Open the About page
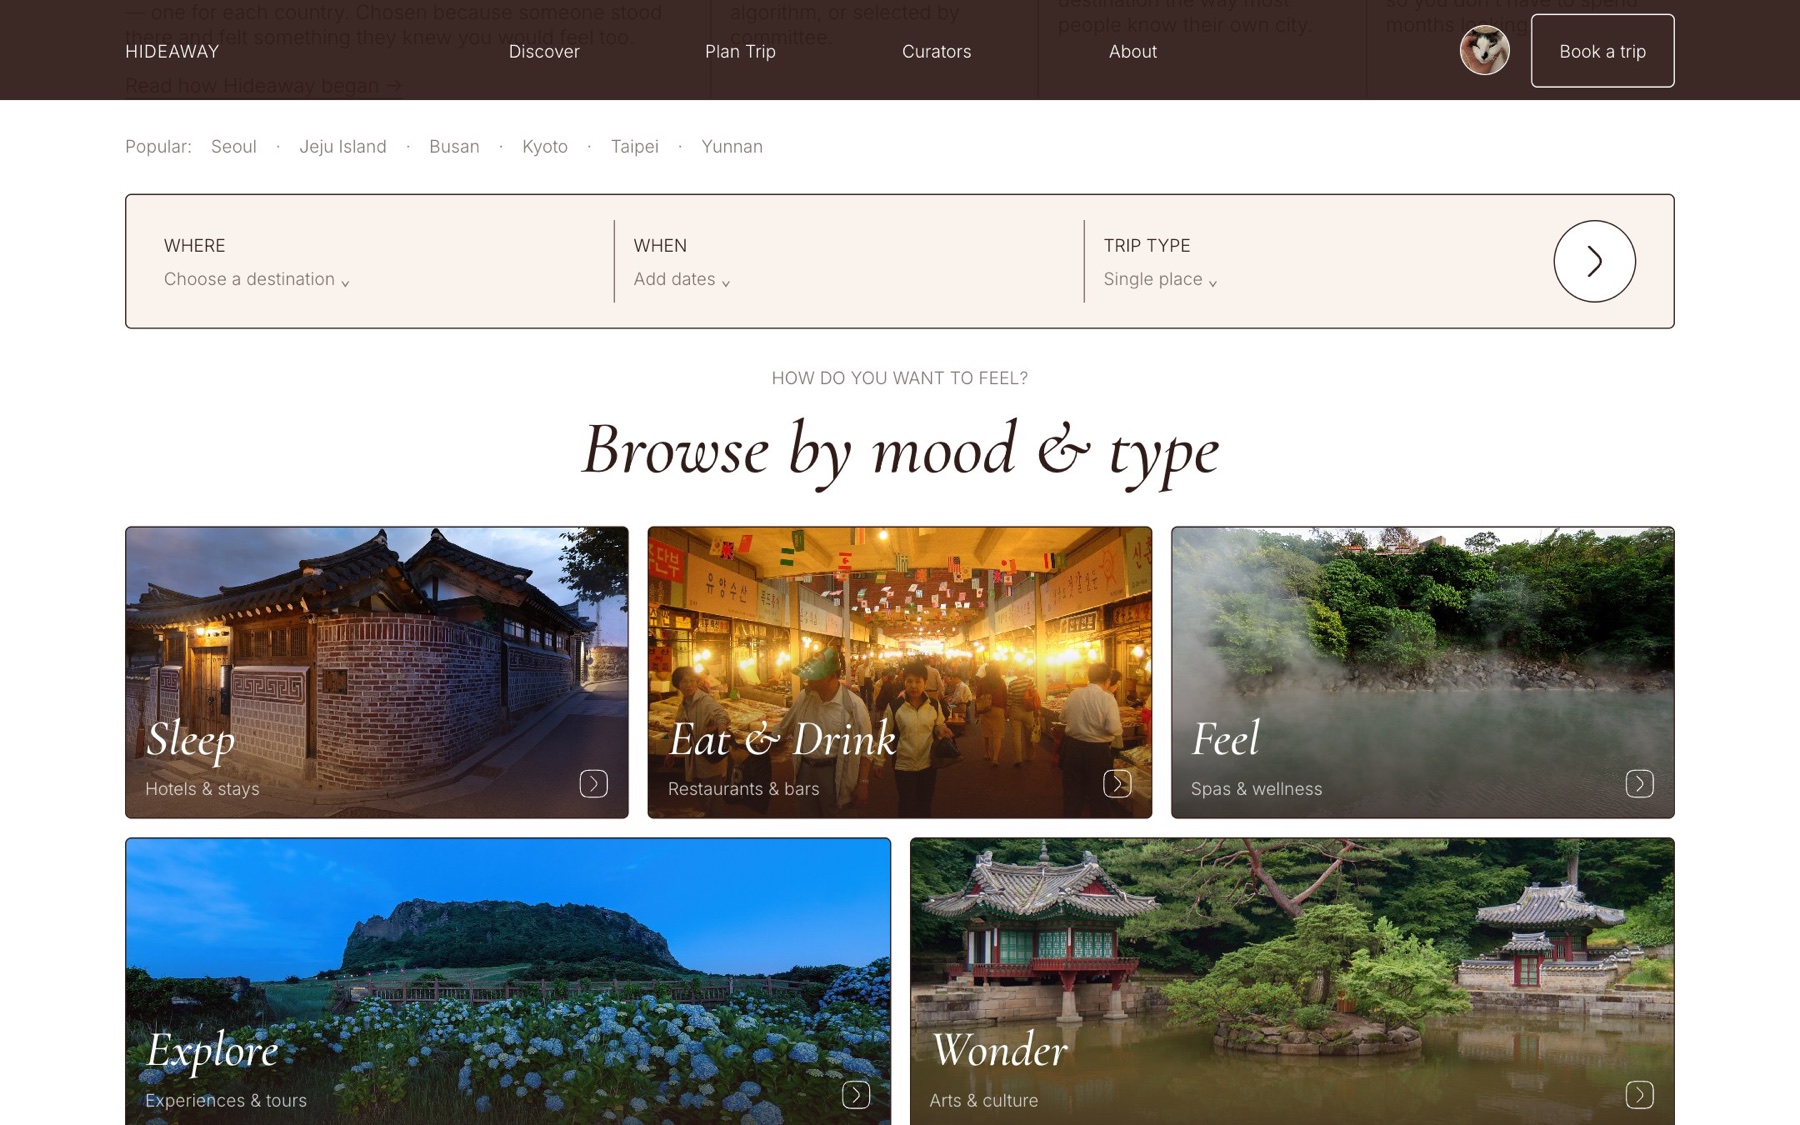The height and width of the screenshot is (1125, 1800). tap(1133, 51)
